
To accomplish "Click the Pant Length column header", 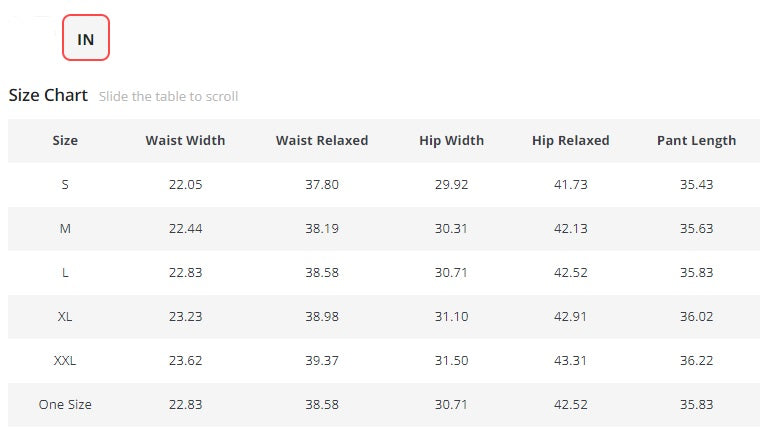I will pyautogui.click(x=697, y=141).
